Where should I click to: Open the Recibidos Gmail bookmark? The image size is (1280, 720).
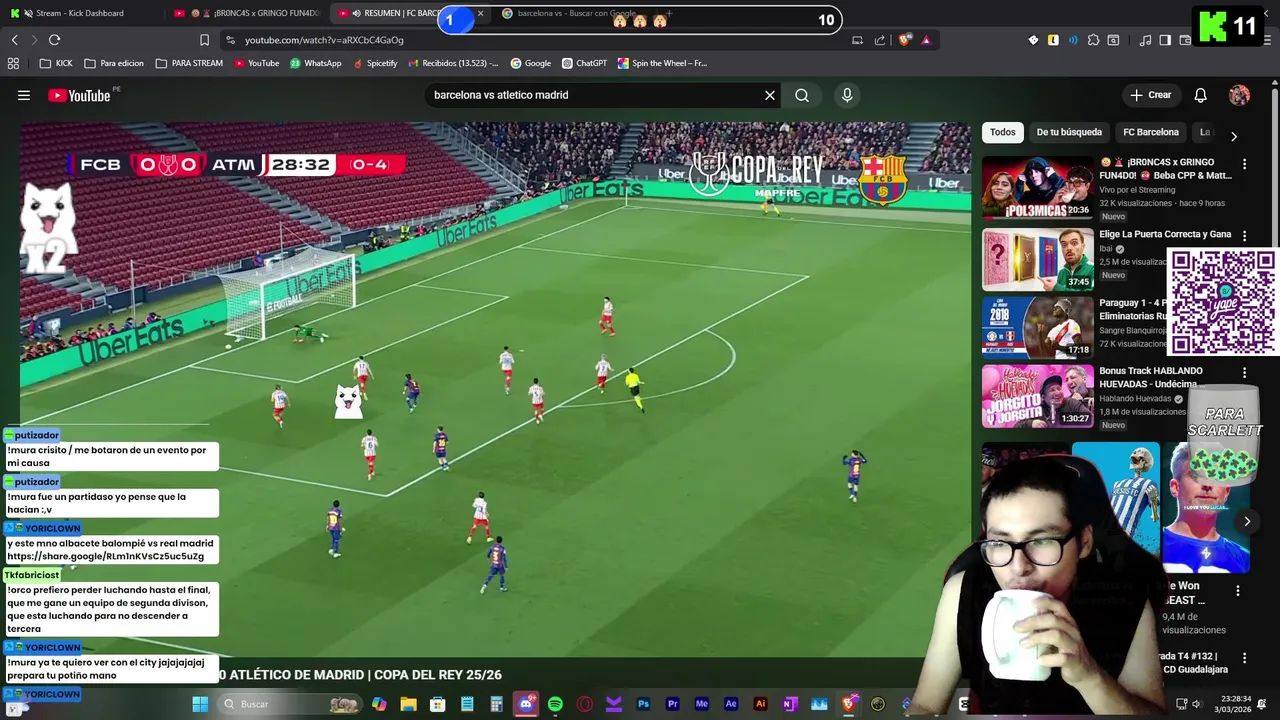(453, 63)
